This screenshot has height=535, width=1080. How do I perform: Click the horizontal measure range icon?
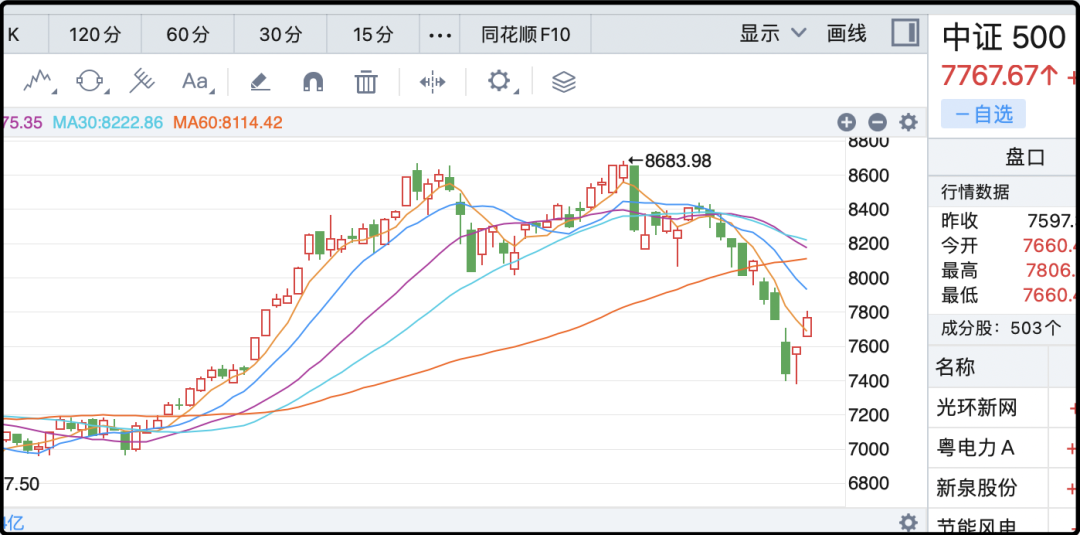432,81
